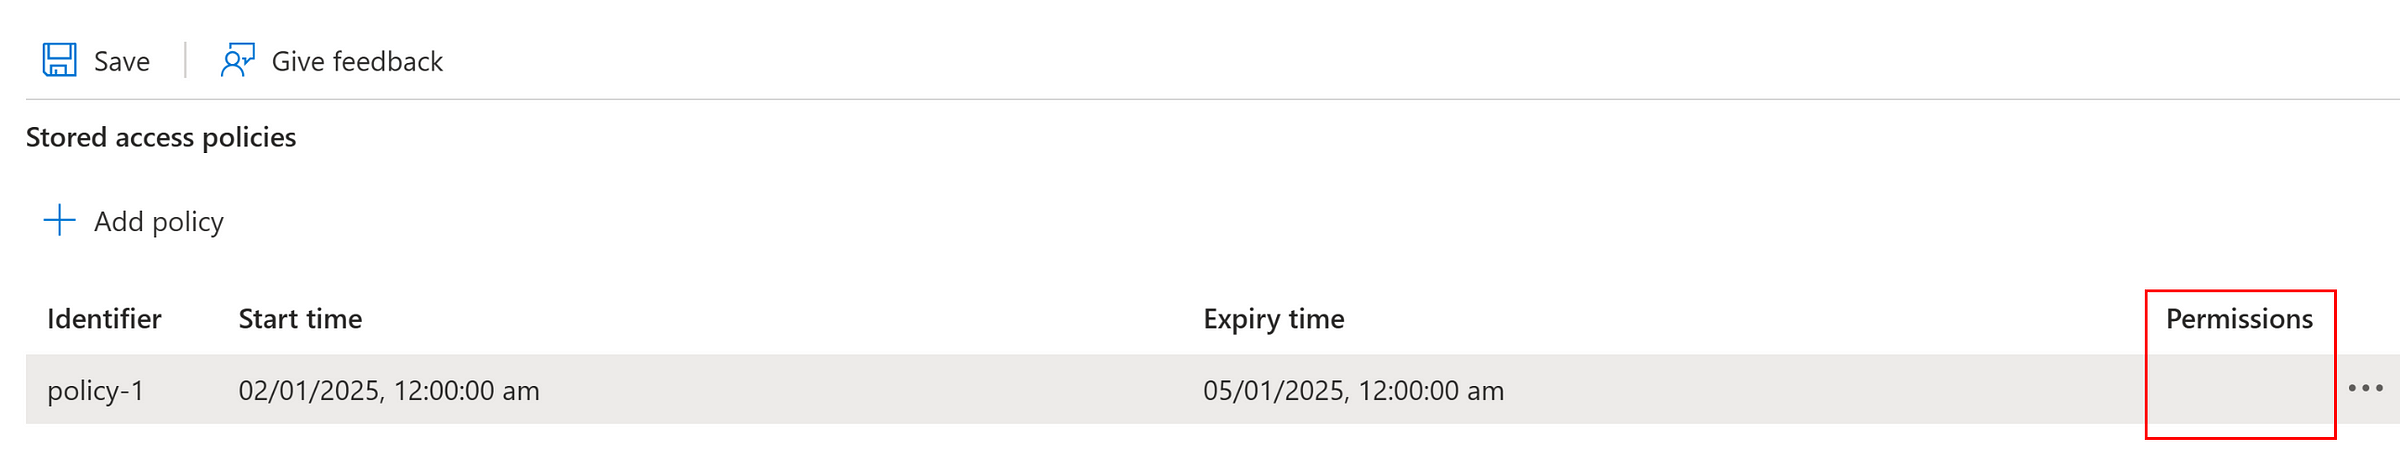Click the Stored access policies heading

point(161,138)
